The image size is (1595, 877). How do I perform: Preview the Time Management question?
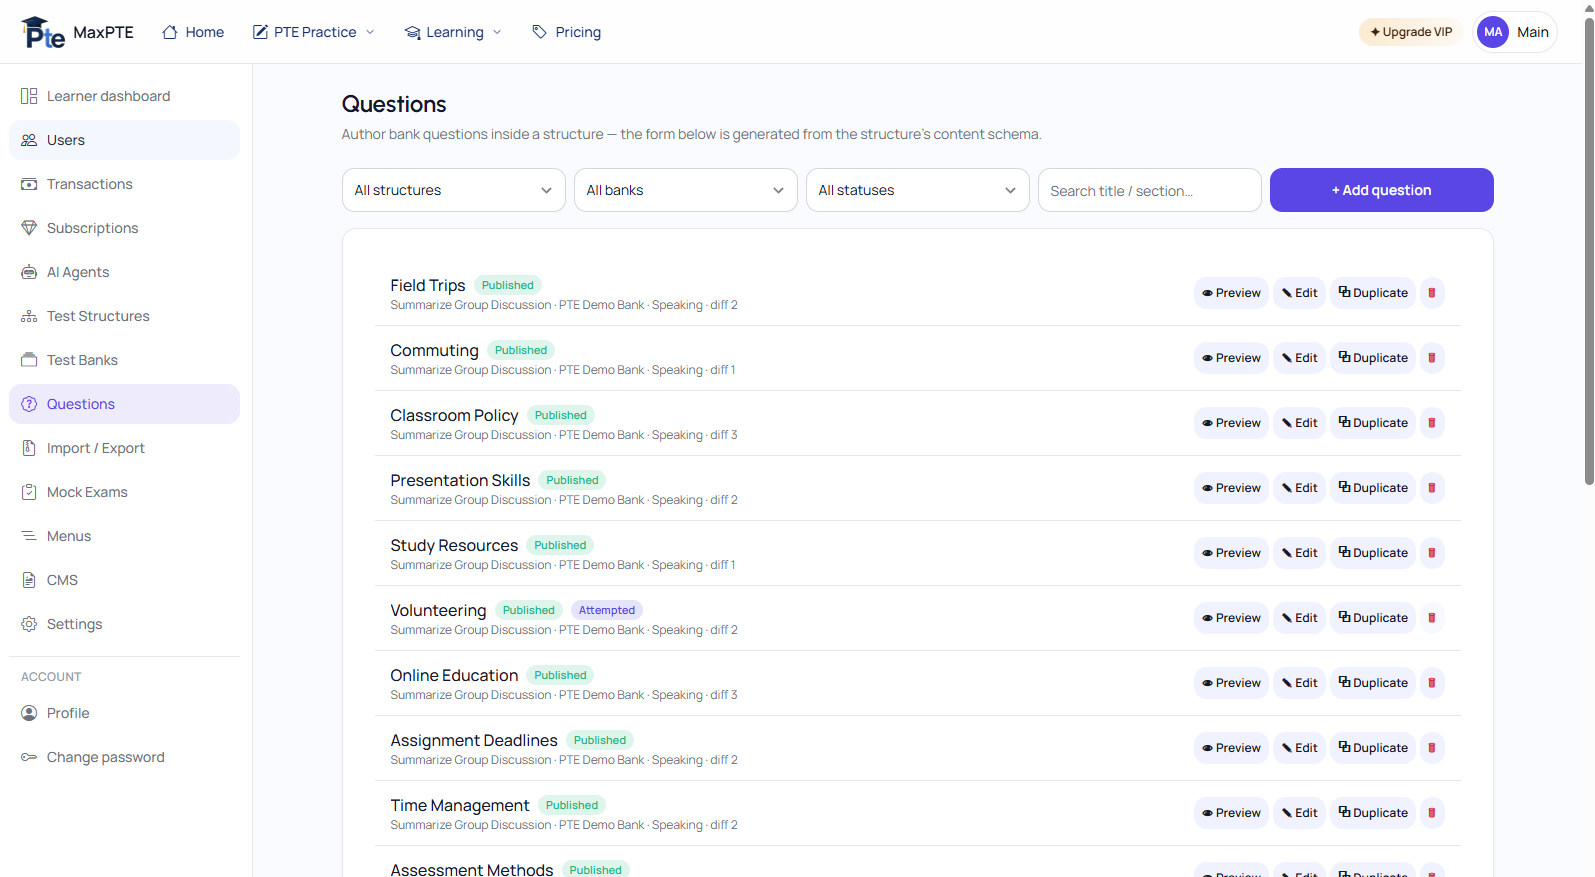1231,813
